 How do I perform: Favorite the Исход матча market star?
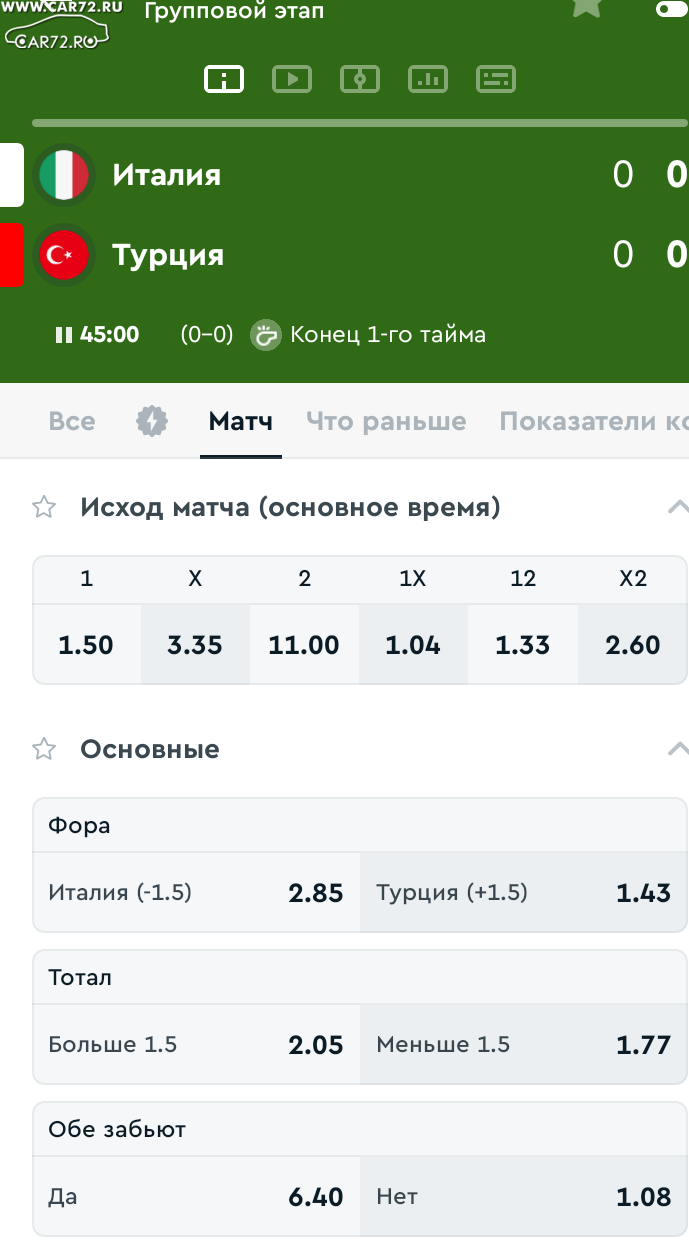point(44,507)
